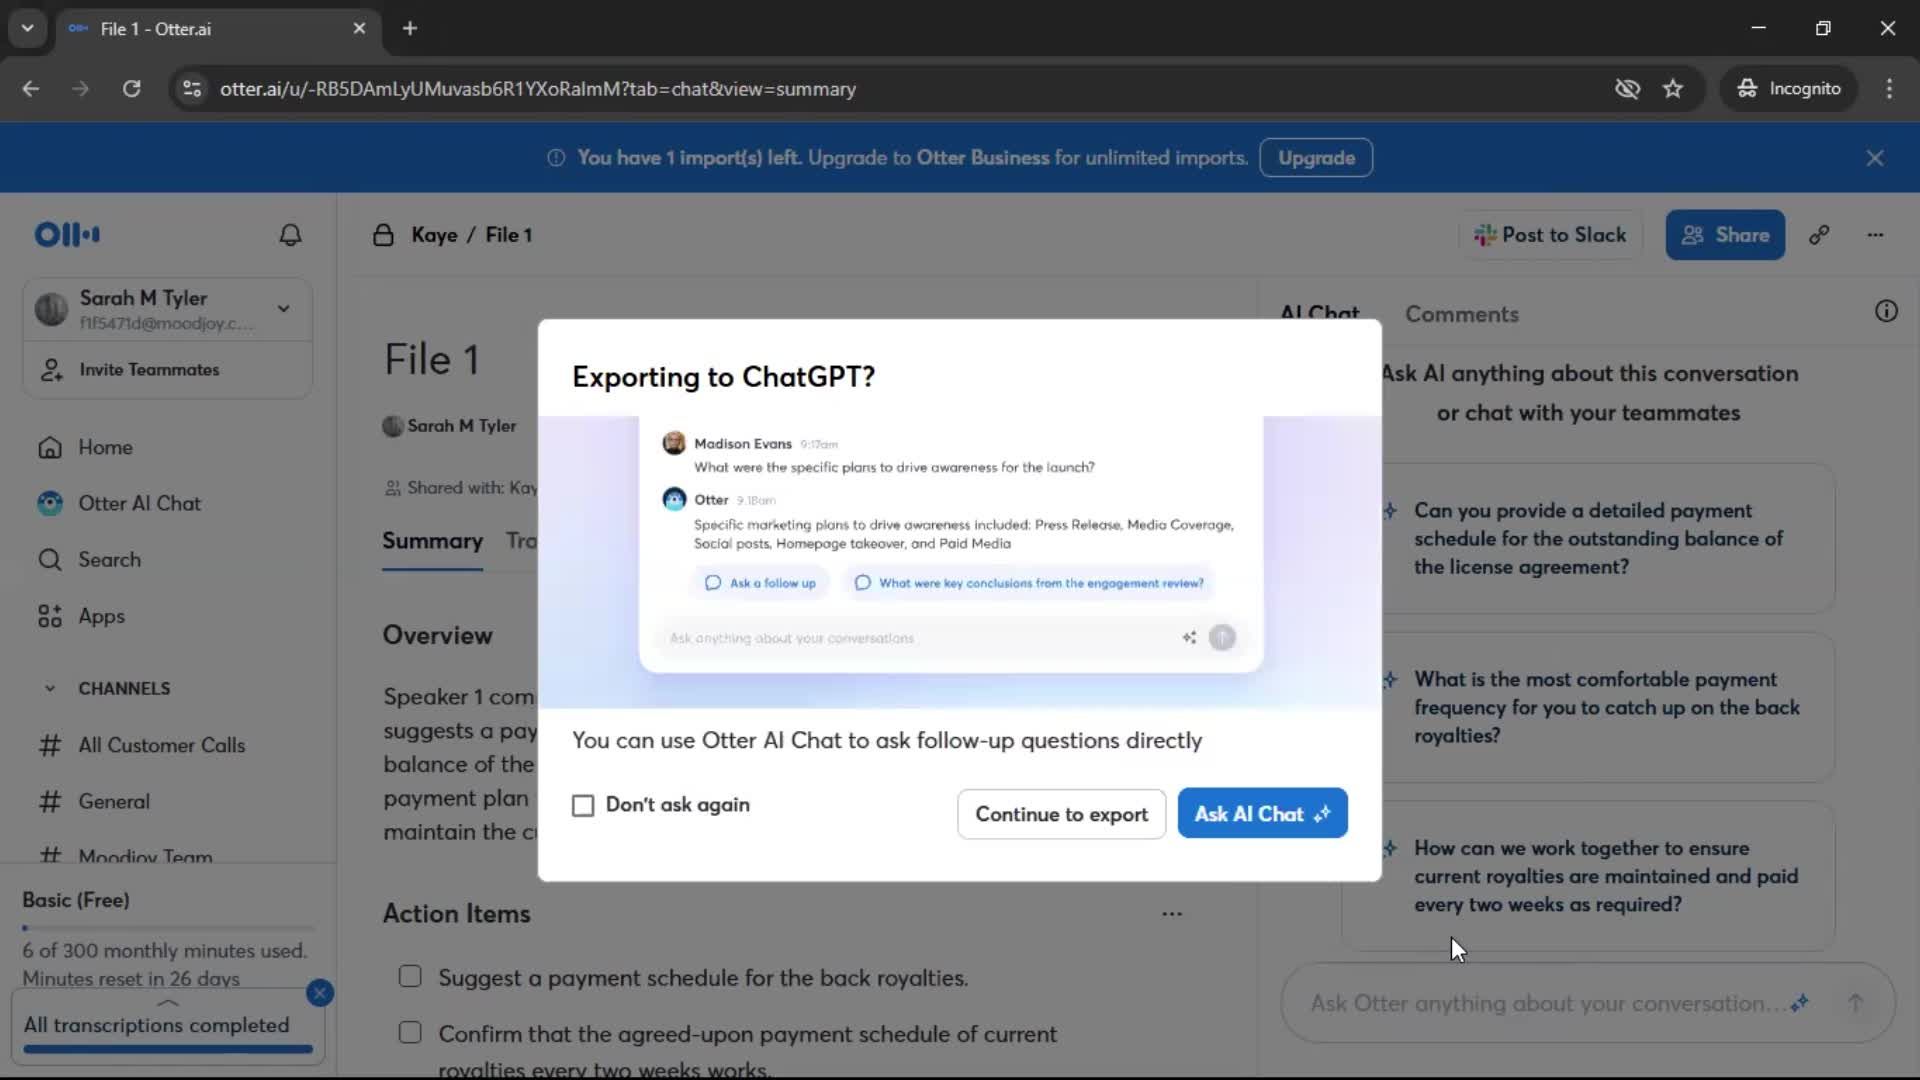Check the Don't ask again checkbox

coord(583,806)
